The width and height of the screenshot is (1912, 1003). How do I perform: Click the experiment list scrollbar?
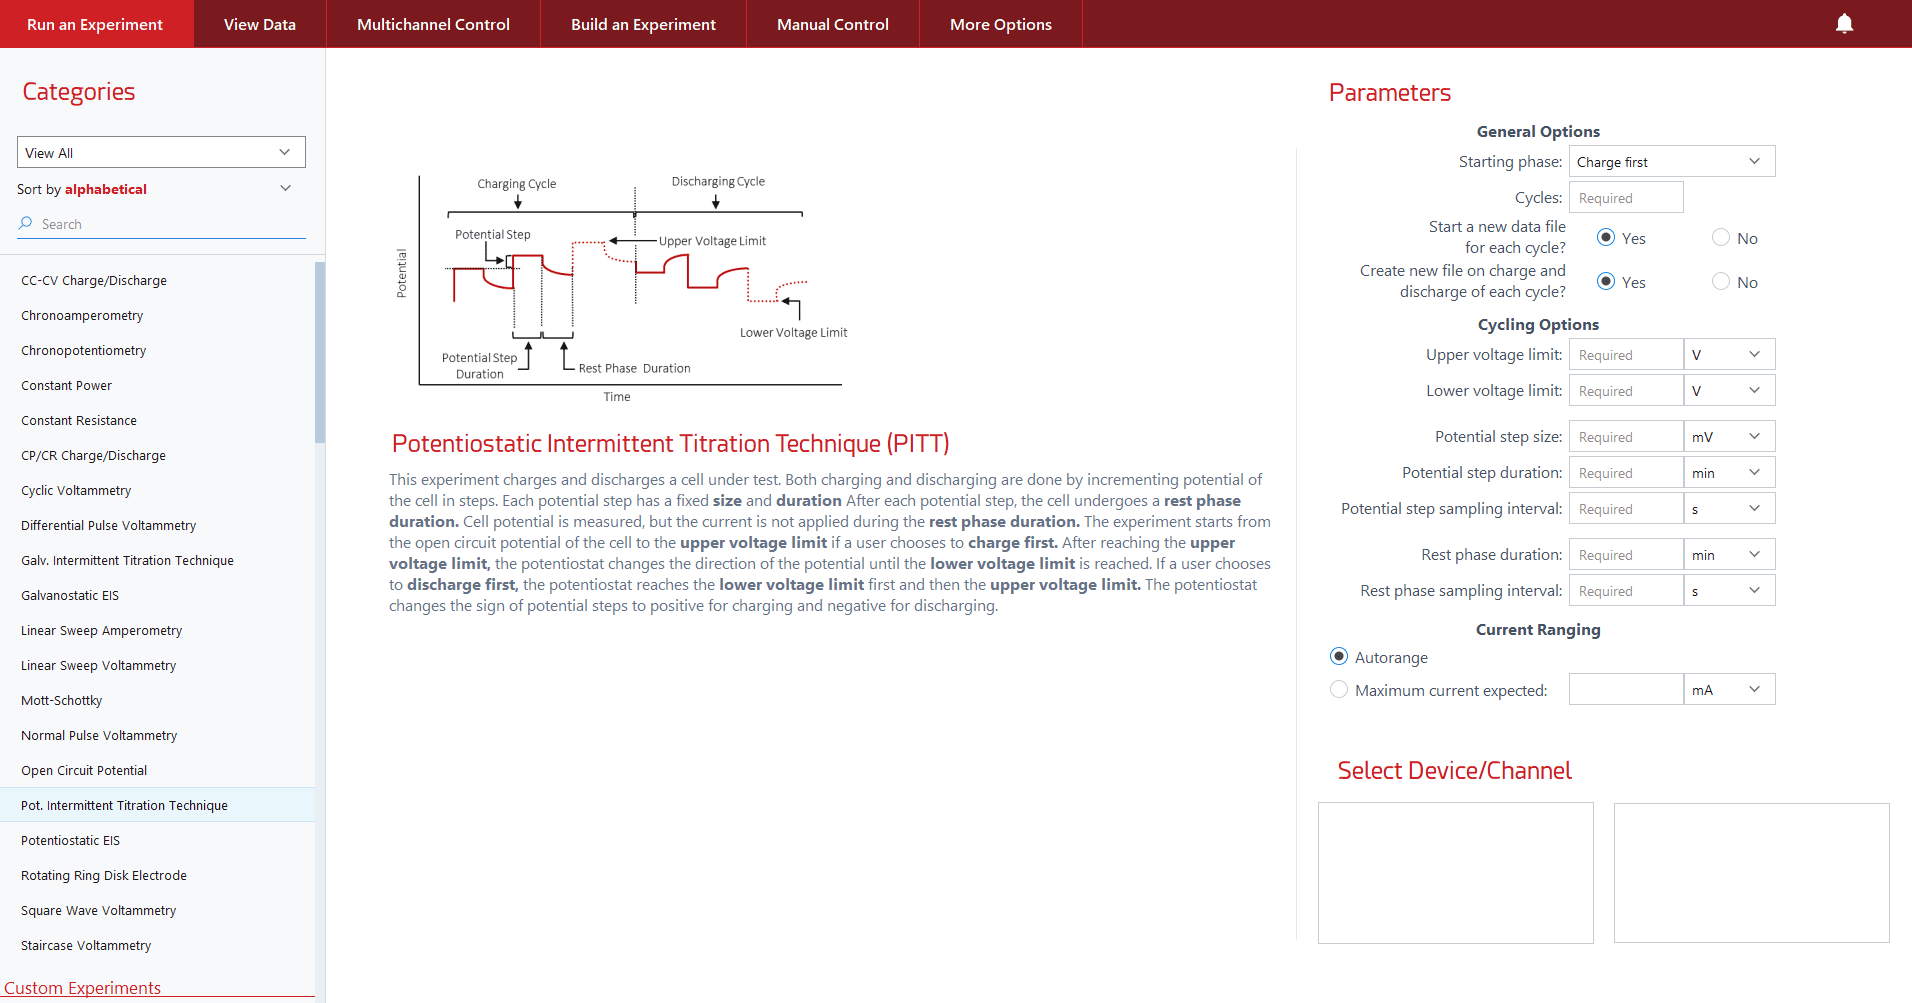click(320, 352)
